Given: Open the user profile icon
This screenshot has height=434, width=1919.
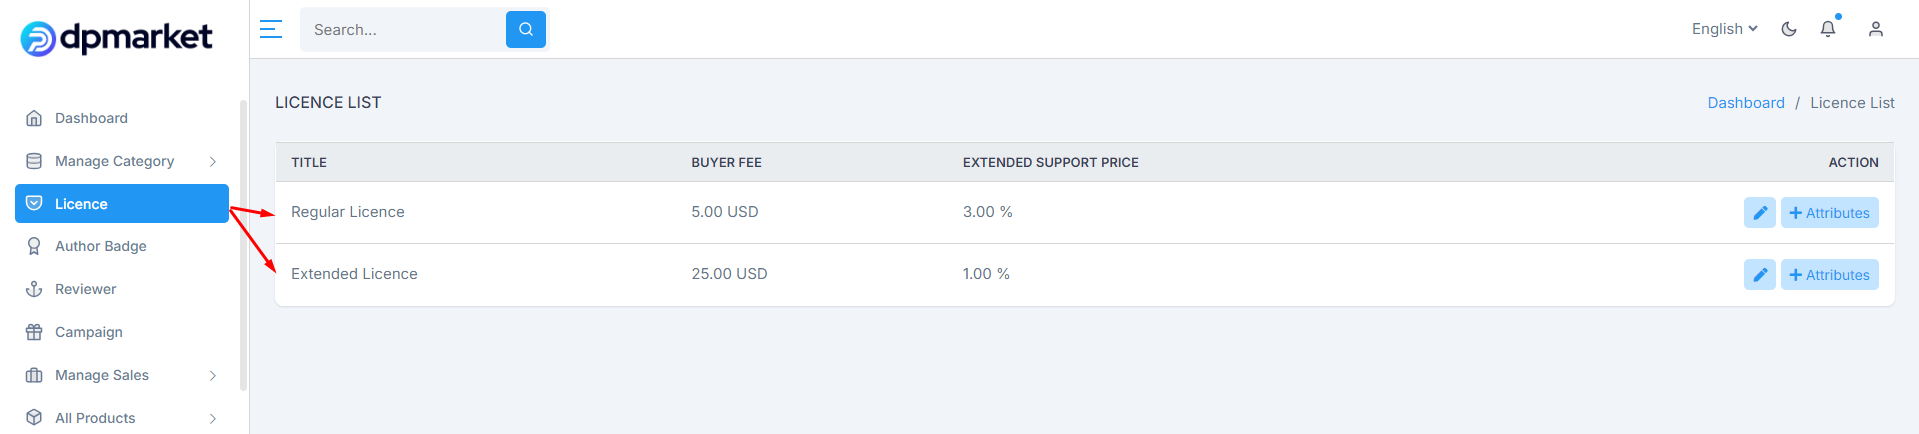Looking at the screenshot, I should tap(1876, 29).
